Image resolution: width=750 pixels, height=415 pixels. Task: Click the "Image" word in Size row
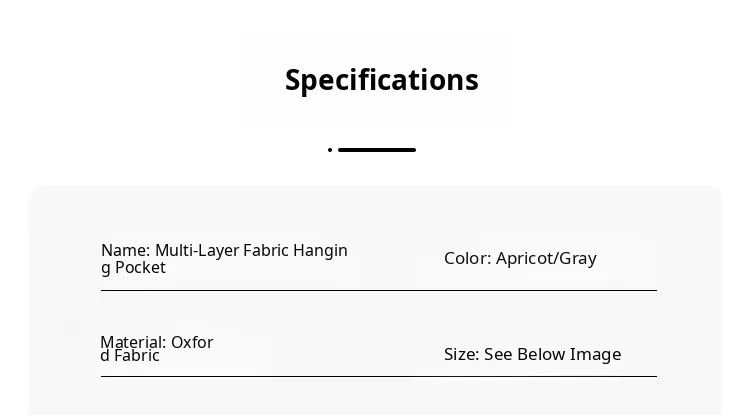pyautogui.click(x=596, y=355)
